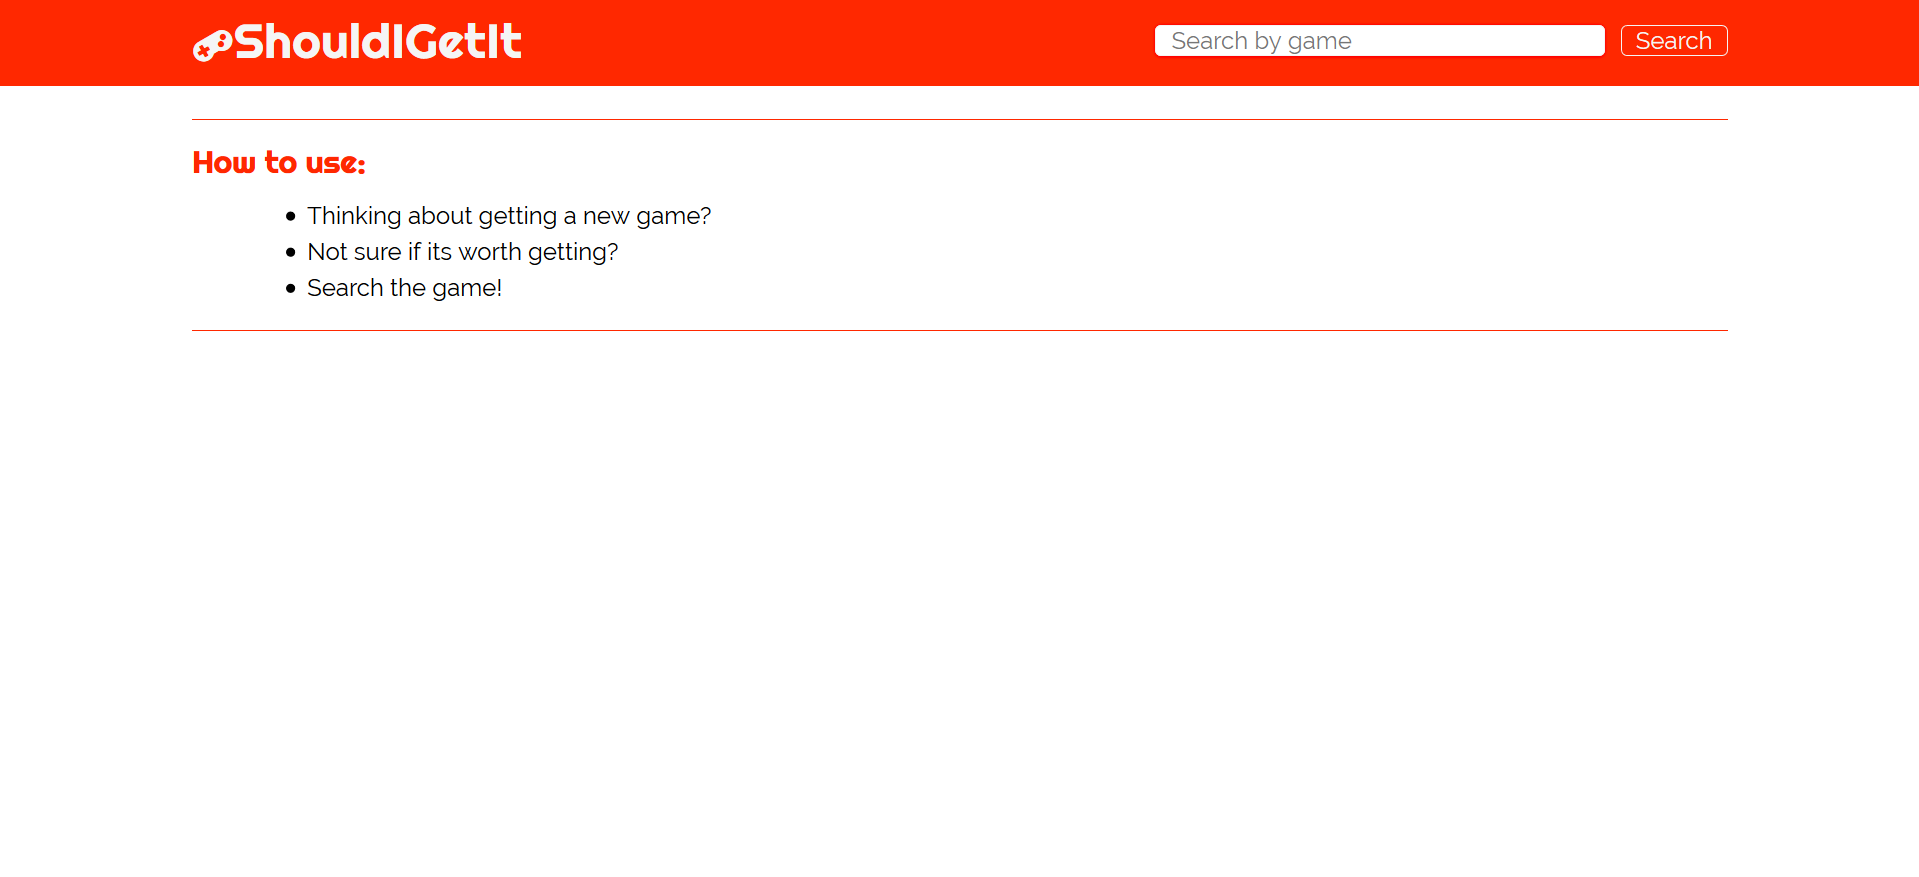Screen dimensions: 1919x877
Task: Select 'Thinking about getting a new game?' text
Action: [509, 216]
